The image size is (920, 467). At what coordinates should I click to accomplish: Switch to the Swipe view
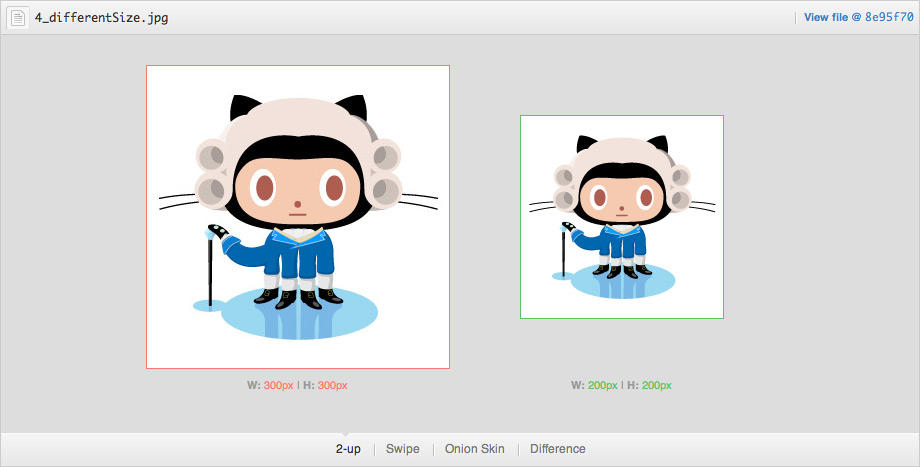click(x=403, y=449)
